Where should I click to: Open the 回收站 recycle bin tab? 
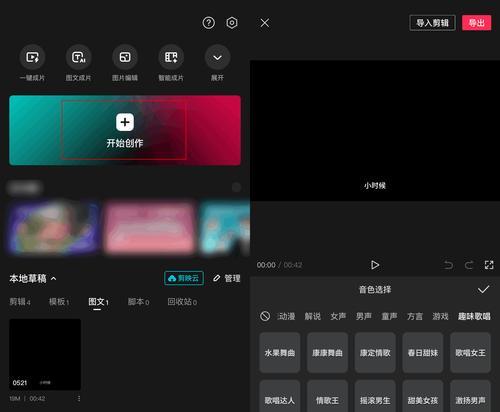click(182, 302)
